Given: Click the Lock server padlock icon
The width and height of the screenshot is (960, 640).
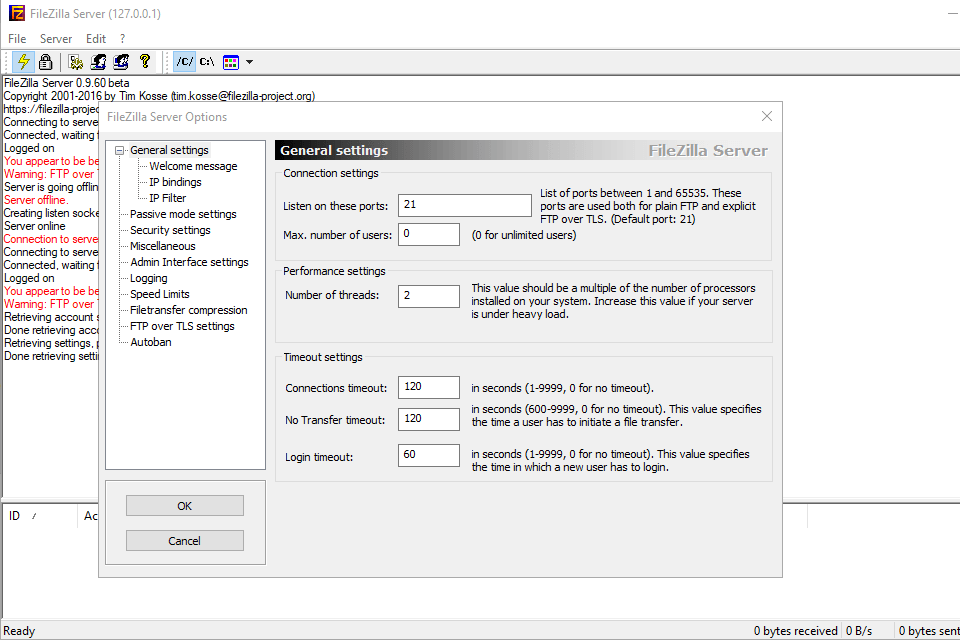Looking at the screenshot, I should 45,62.
